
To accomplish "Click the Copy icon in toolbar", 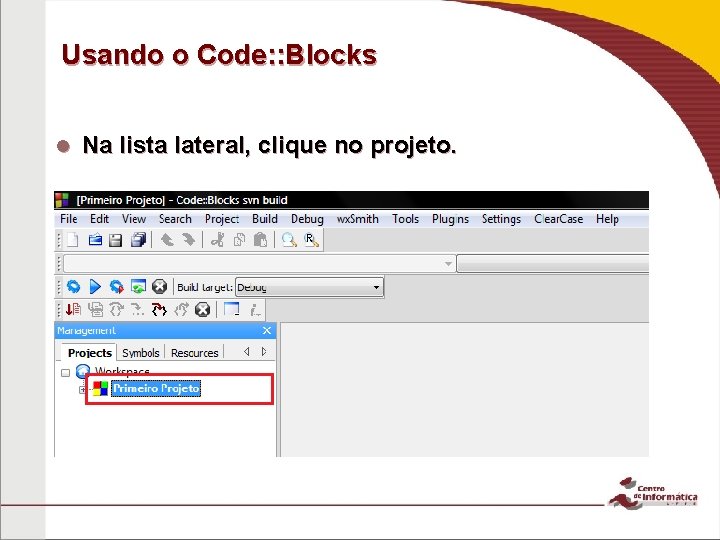I will click(239, 240).
